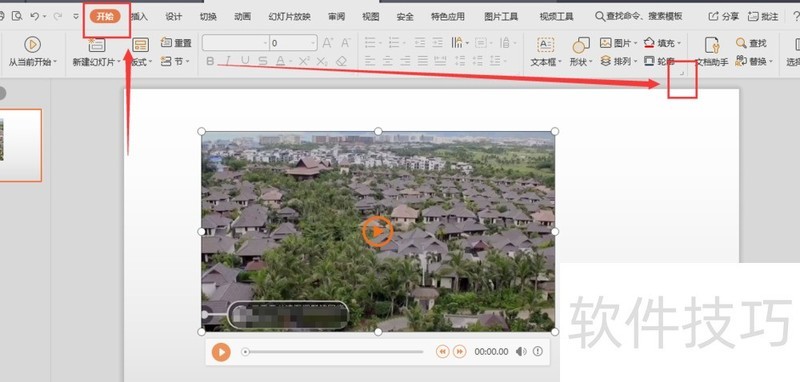Expand quick access toolbar customize arrow
Image resolution: width=800 pixels, height=382 pixels.
(x=76, y=16)
